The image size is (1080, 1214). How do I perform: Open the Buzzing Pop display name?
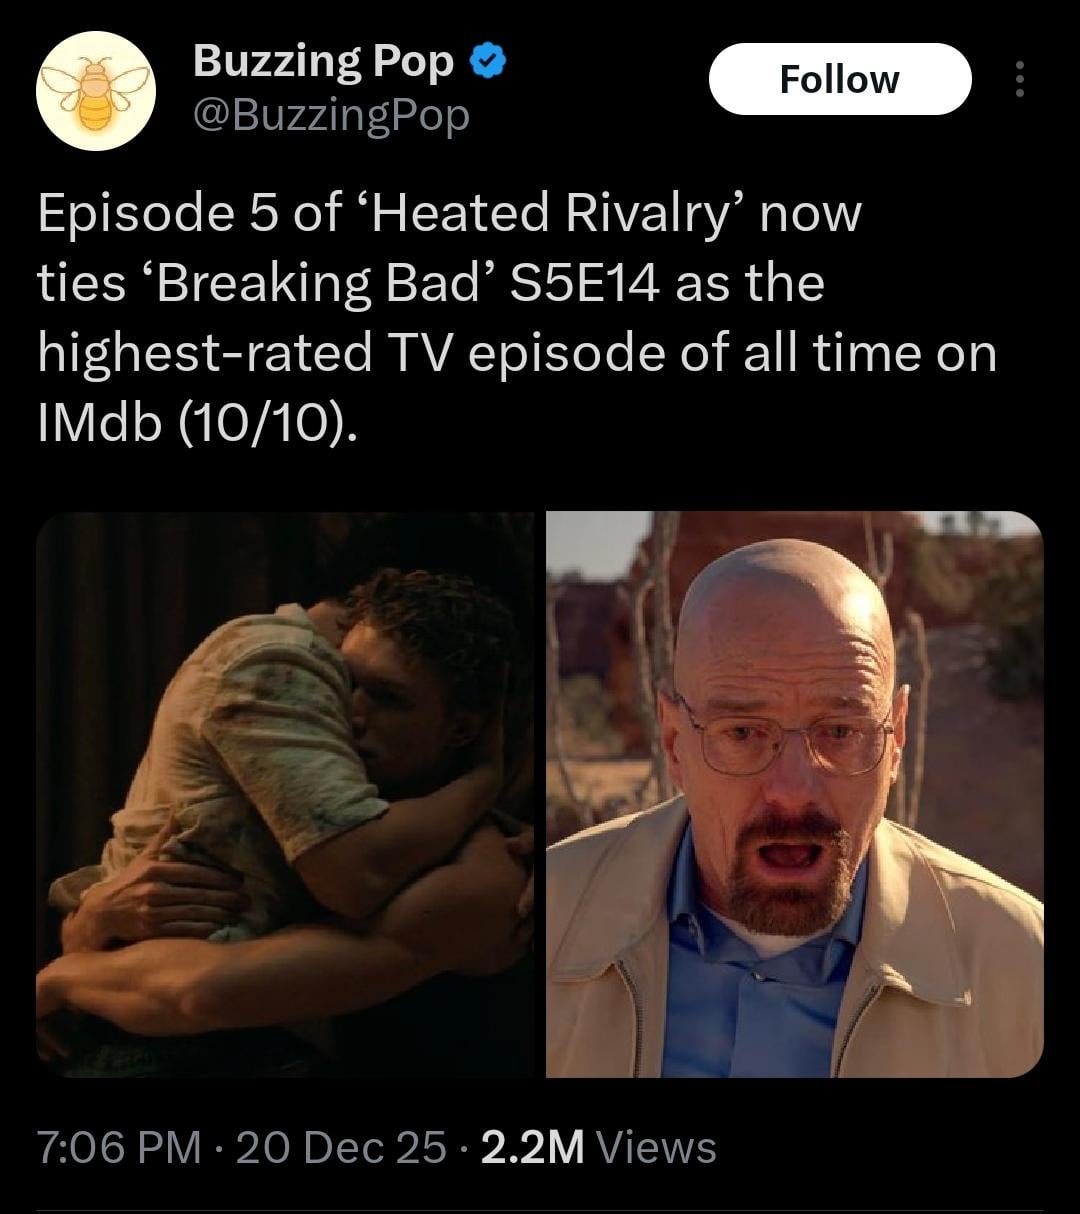coord(323,61)
